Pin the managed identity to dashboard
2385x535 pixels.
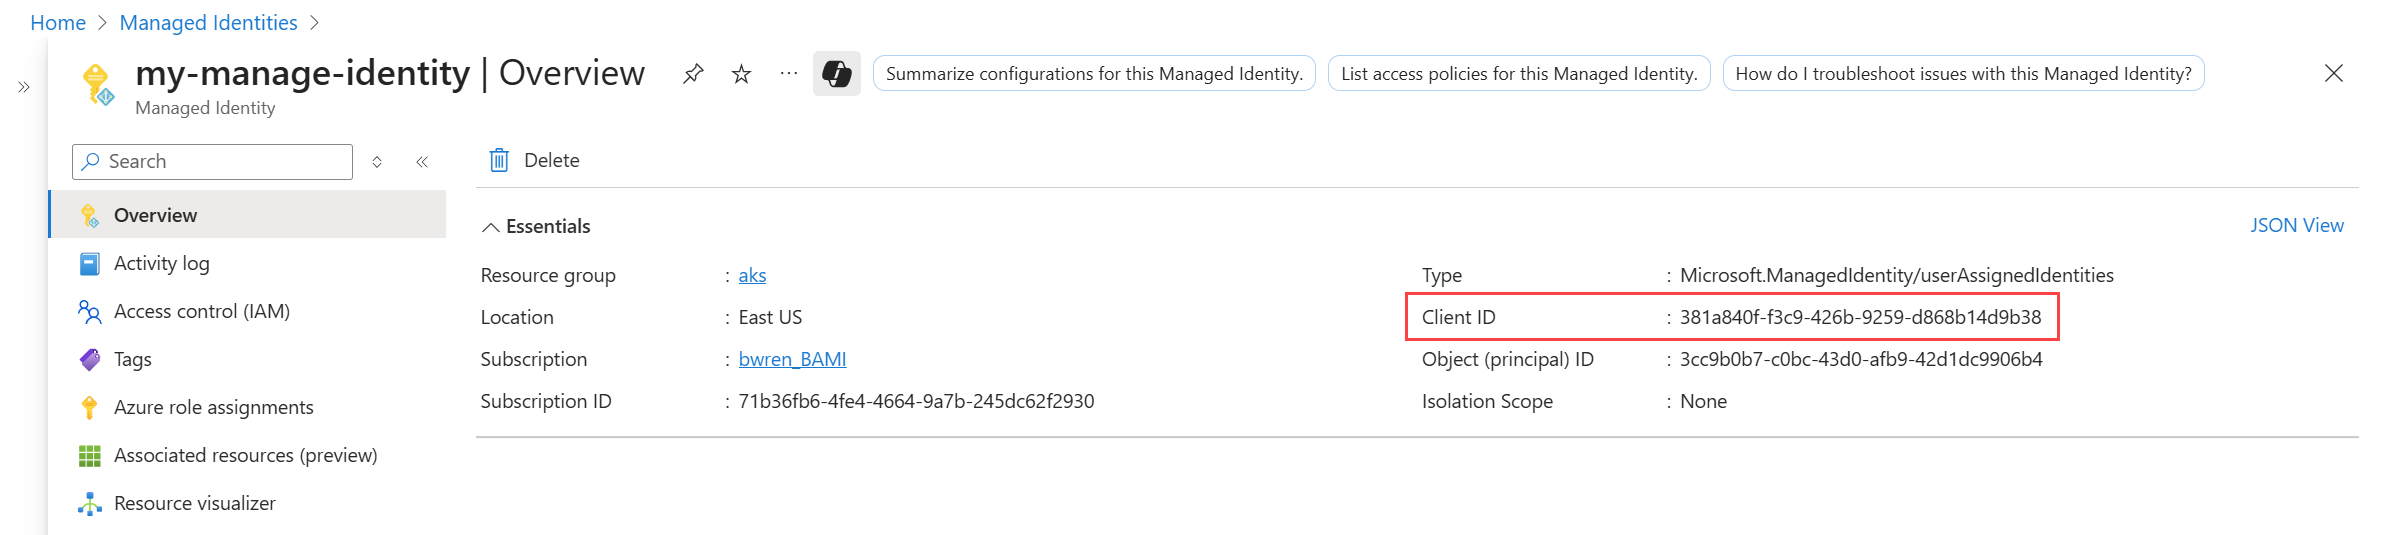[x=693, y=74]
